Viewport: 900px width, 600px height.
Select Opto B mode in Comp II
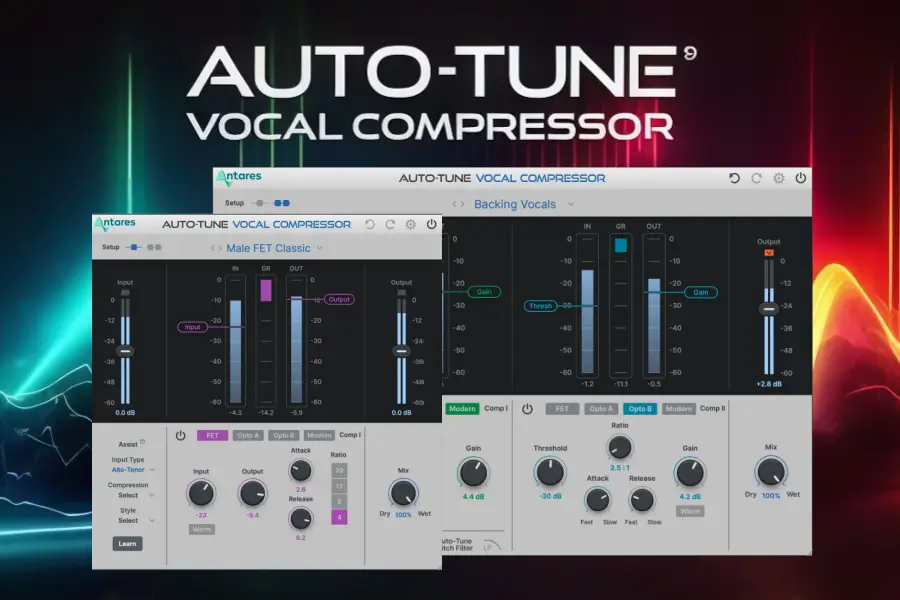(x=640, y=409)
